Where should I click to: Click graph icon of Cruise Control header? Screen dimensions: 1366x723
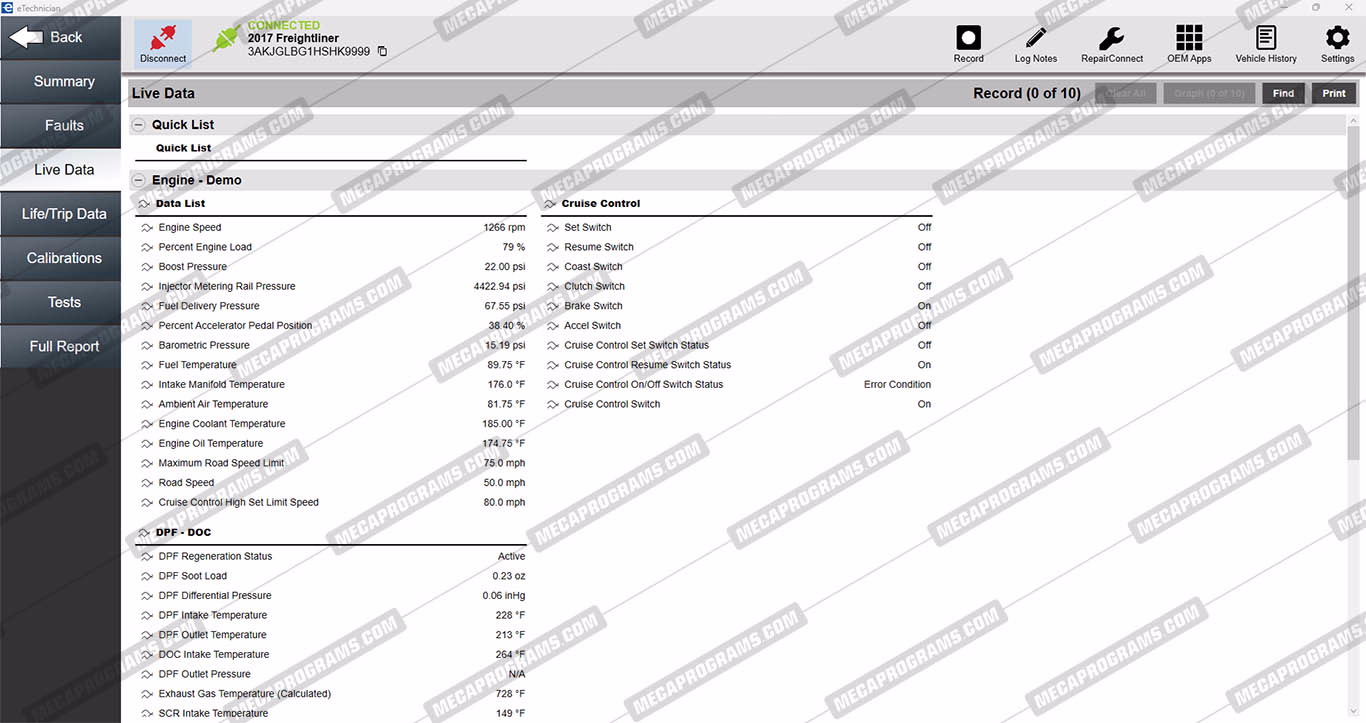(550, 203)
